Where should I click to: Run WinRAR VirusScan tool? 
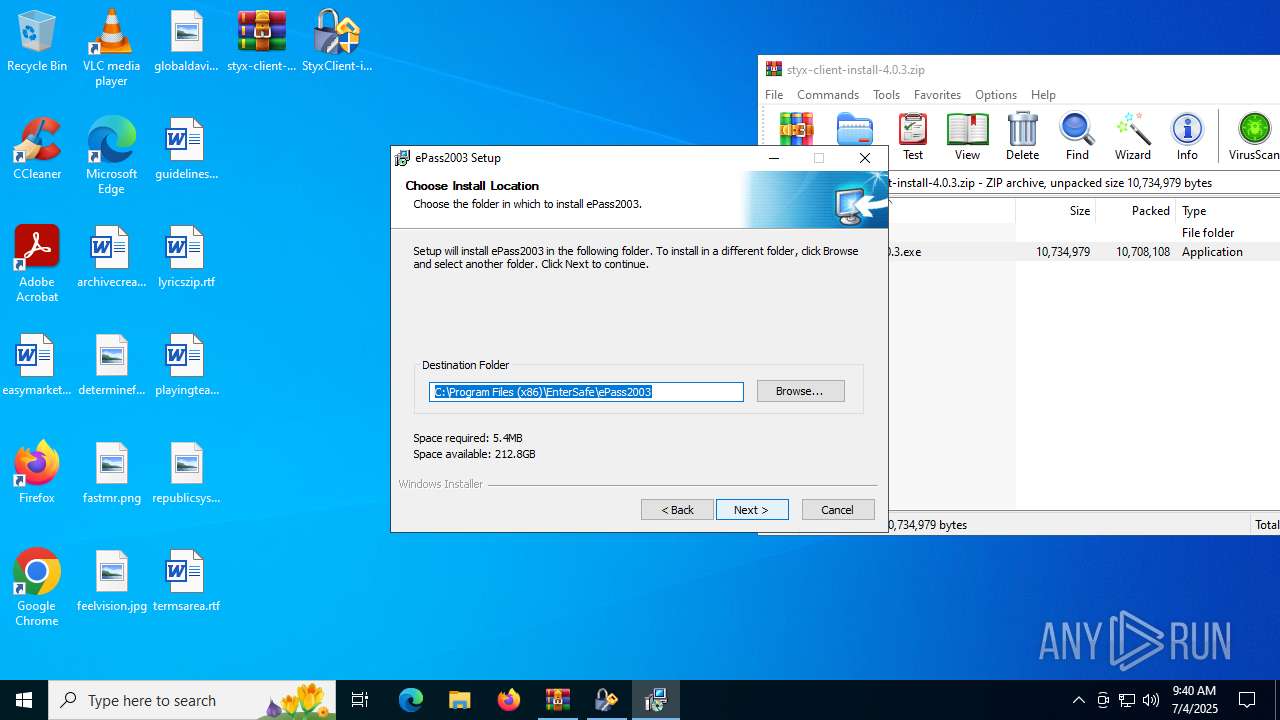click(1254, 136)
